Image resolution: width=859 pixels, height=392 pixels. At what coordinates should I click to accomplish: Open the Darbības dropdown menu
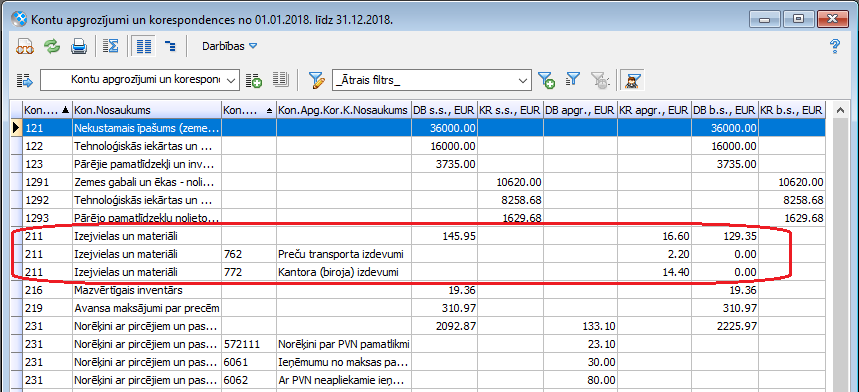pyautogui.click(x=230, y=47)
